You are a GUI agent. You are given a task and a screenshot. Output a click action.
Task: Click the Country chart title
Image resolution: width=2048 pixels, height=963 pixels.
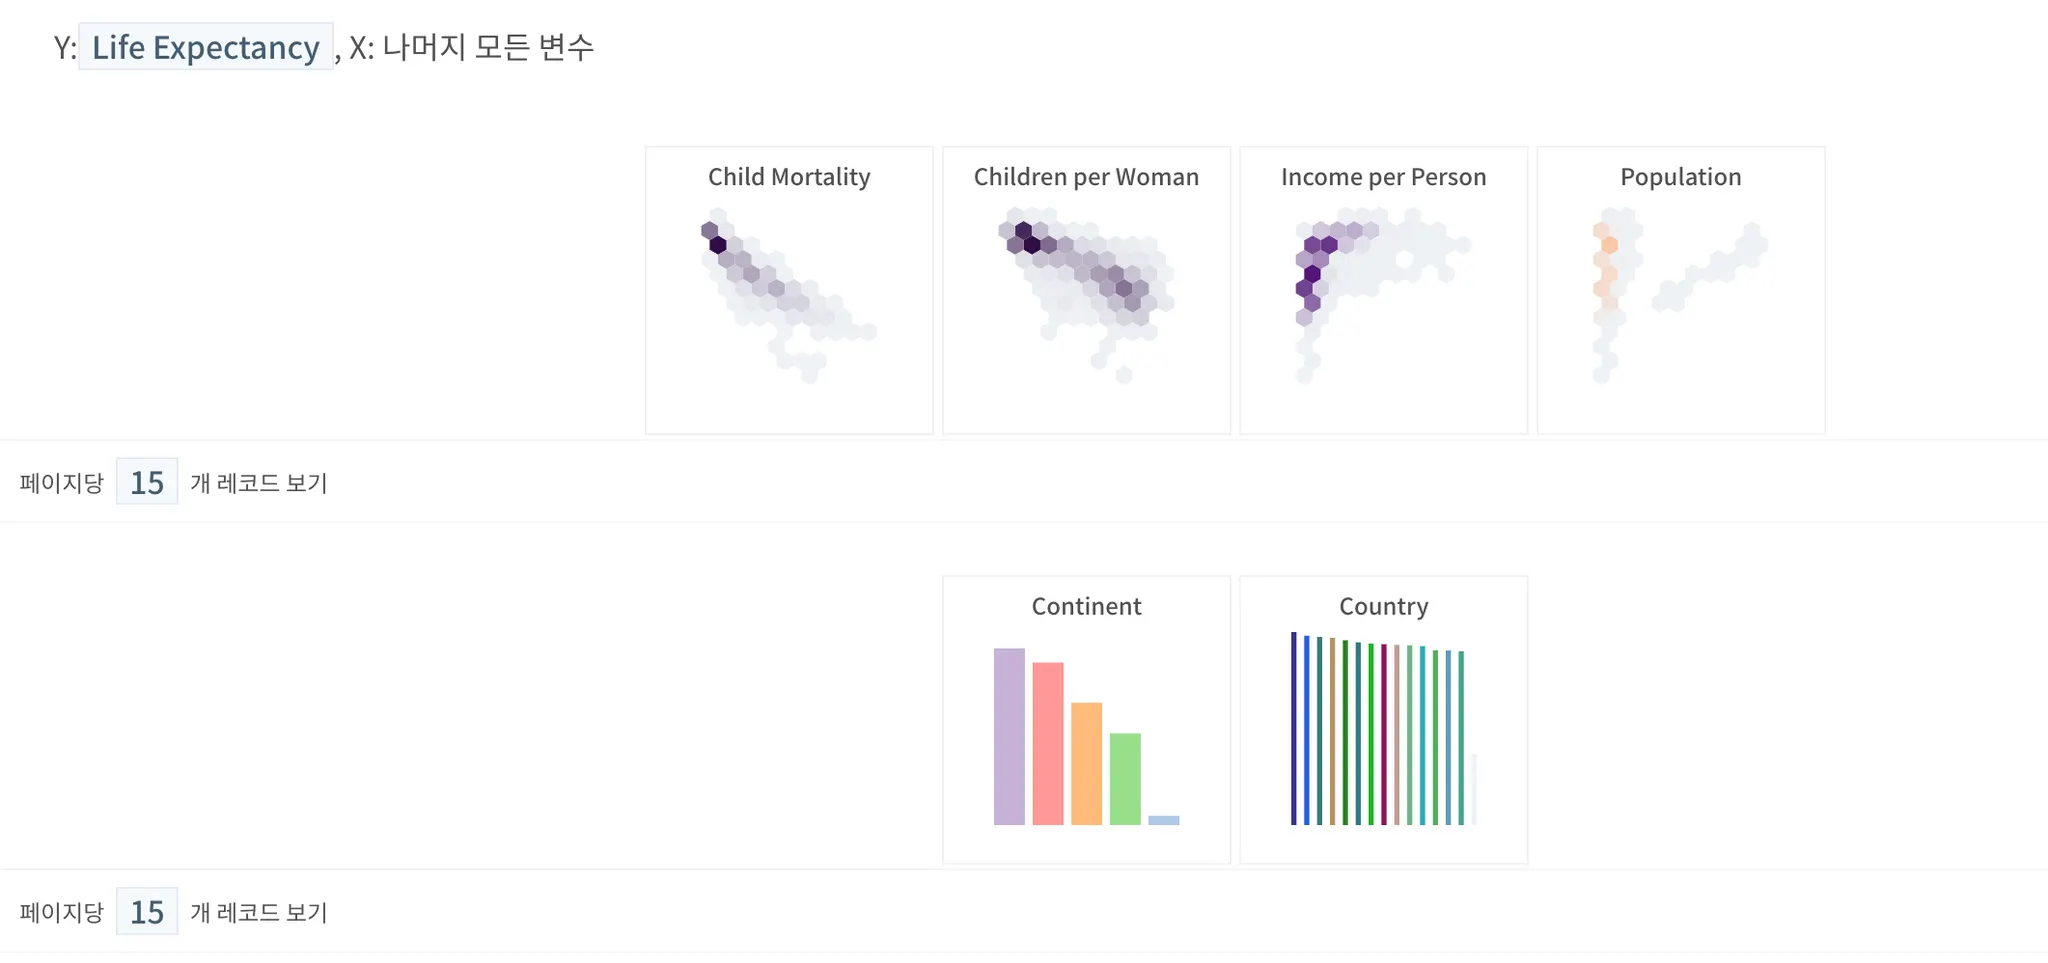click(1383, 606)
